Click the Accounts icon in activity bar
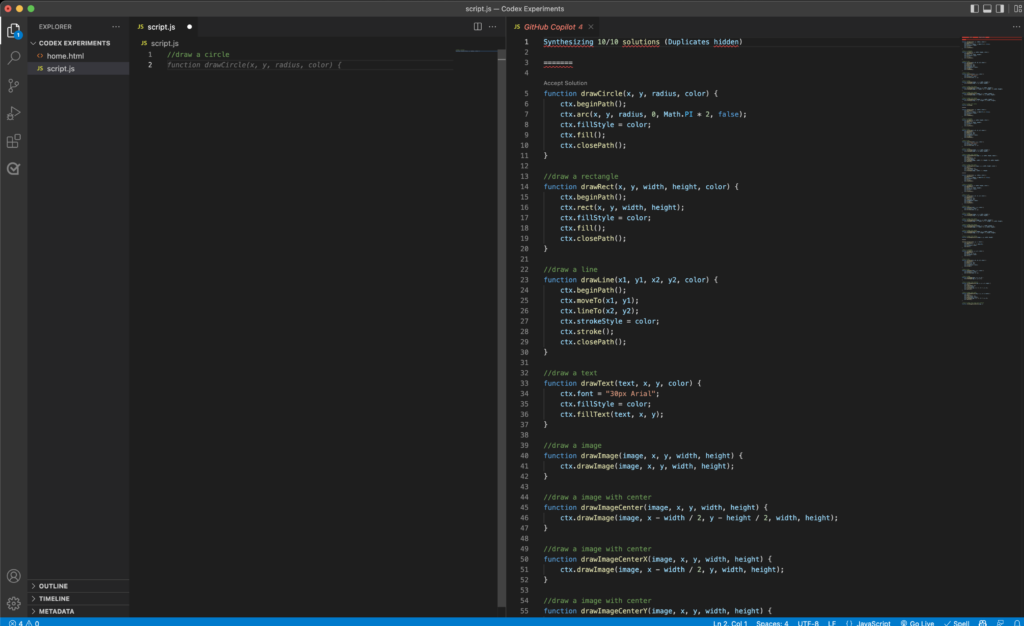 (x=13, y=576)
